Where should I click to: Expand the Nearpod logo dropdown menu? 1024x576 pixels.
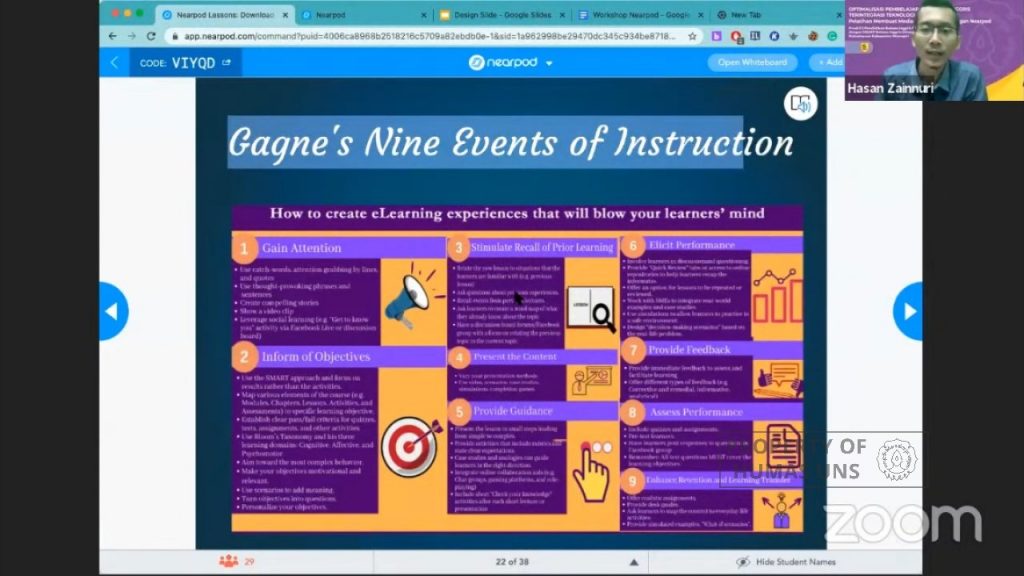549,63
